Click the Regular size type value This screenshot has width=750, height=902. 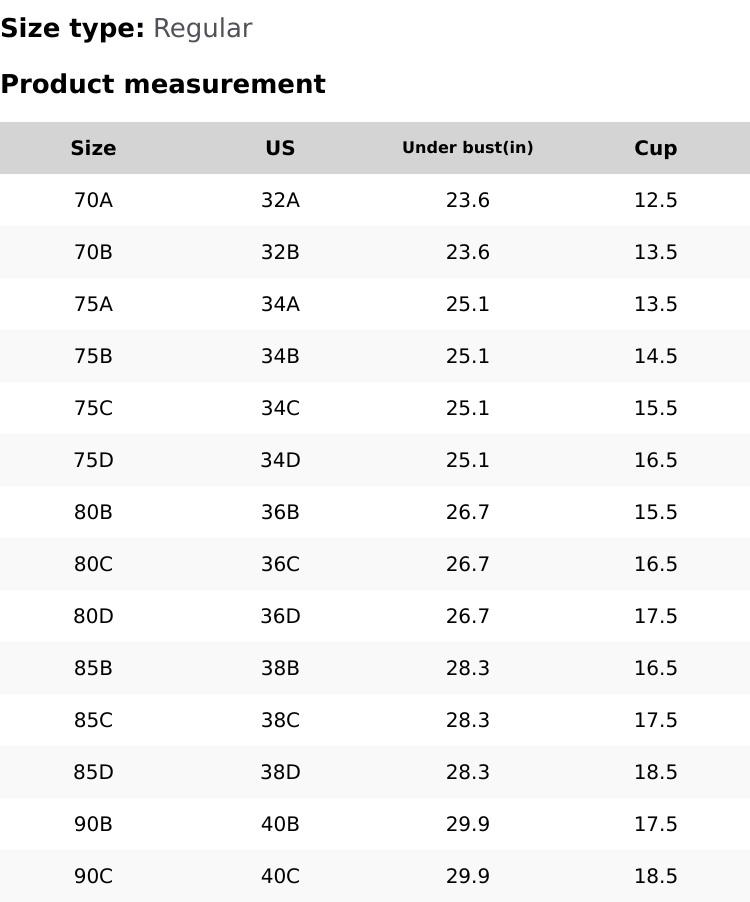[202, 29]
